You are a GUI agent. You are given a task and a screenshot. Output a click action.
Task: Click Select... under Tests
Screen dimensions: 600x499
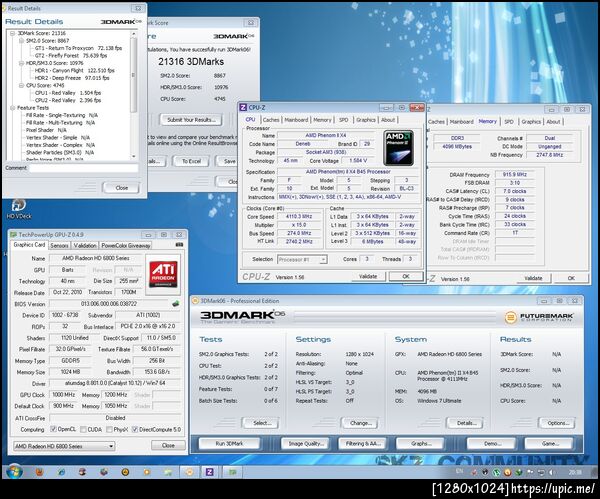[262, 423]
